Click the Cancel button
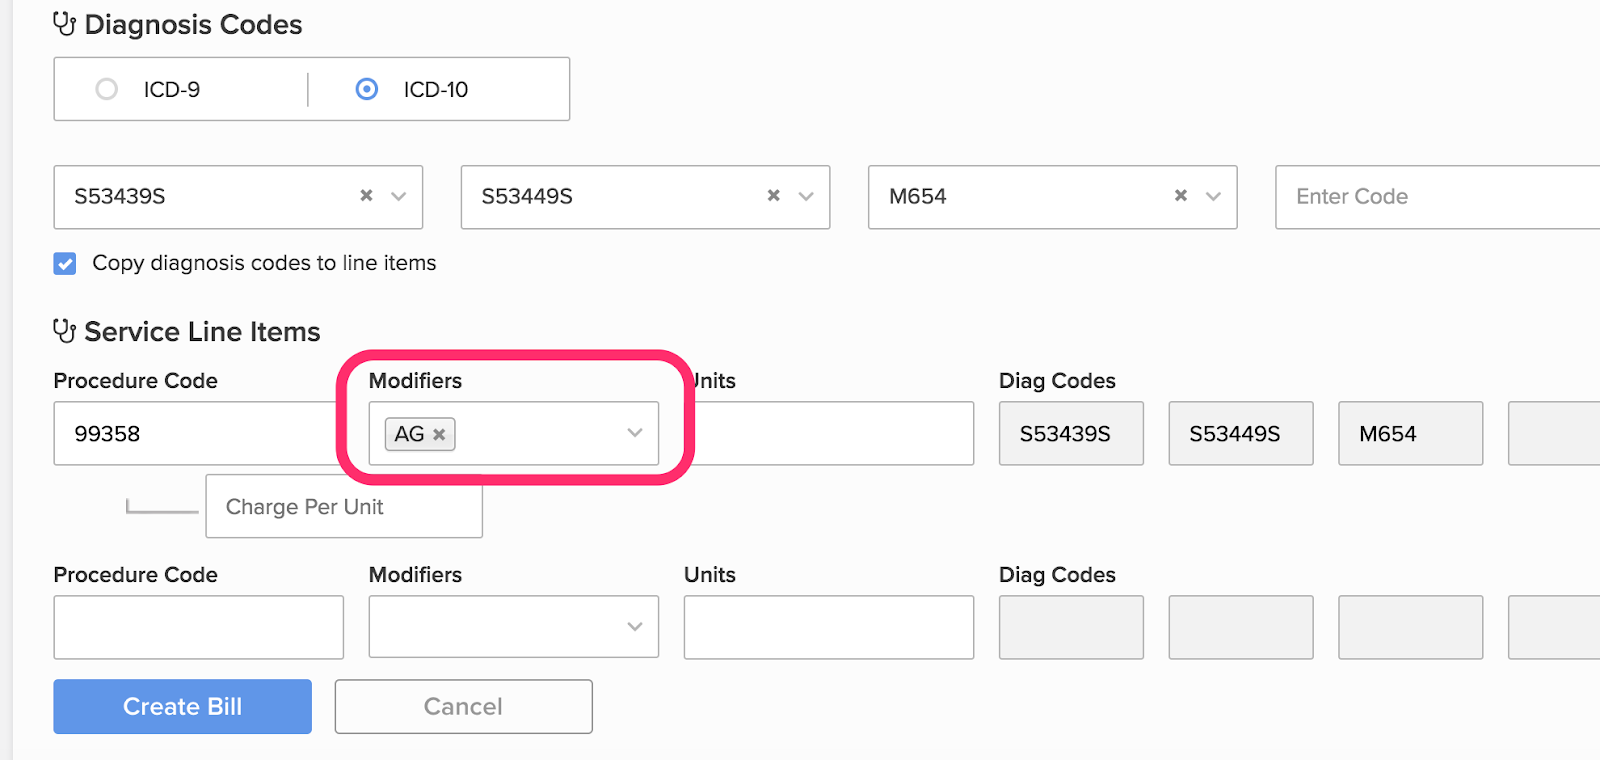 [464, 707]
